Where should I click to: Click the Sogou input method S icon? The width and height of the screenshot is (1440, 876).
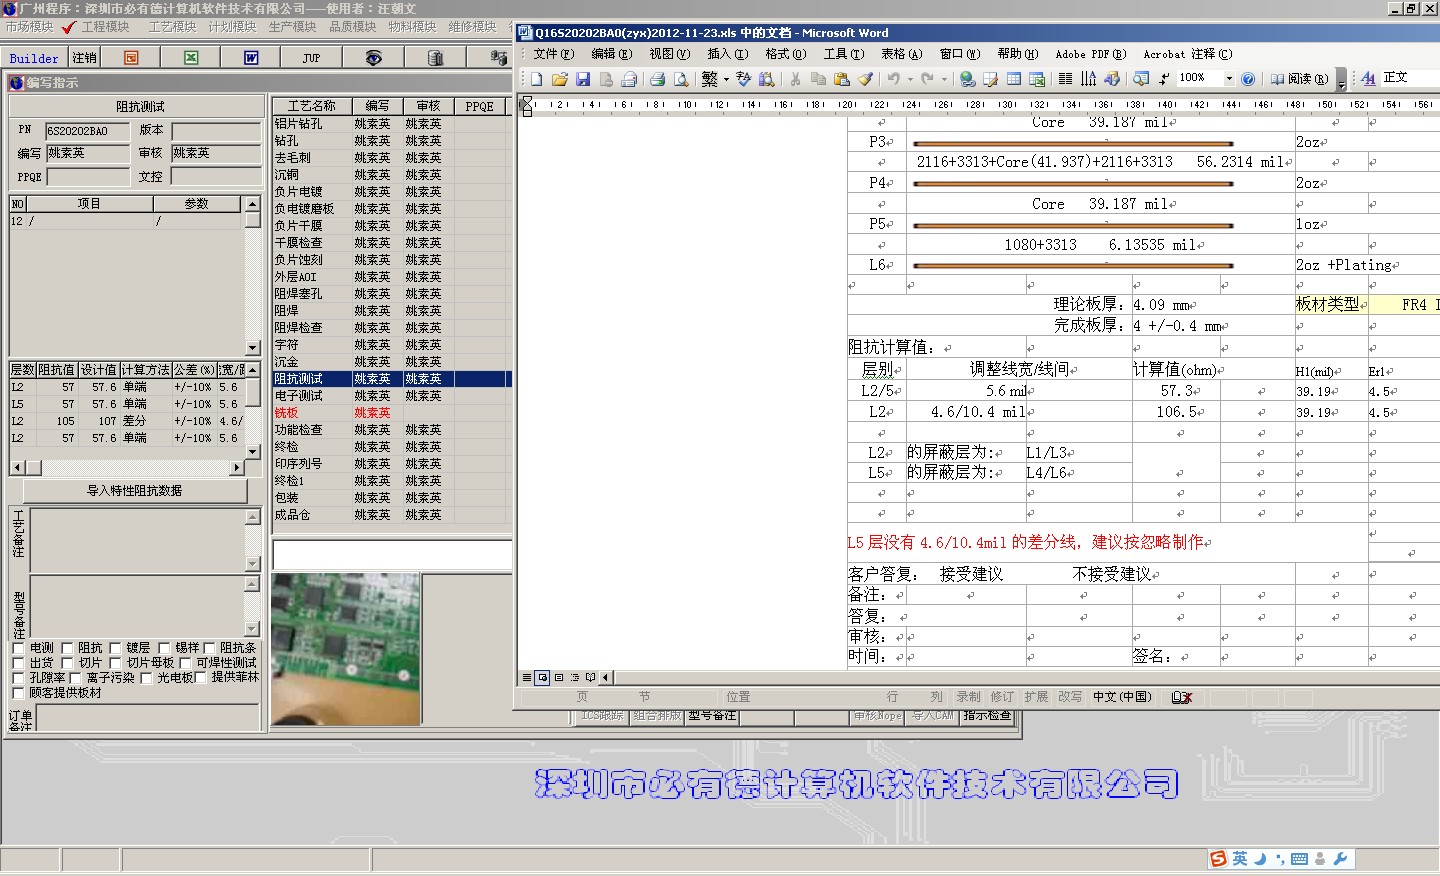pyautogui.click(x=1218, y=859)
